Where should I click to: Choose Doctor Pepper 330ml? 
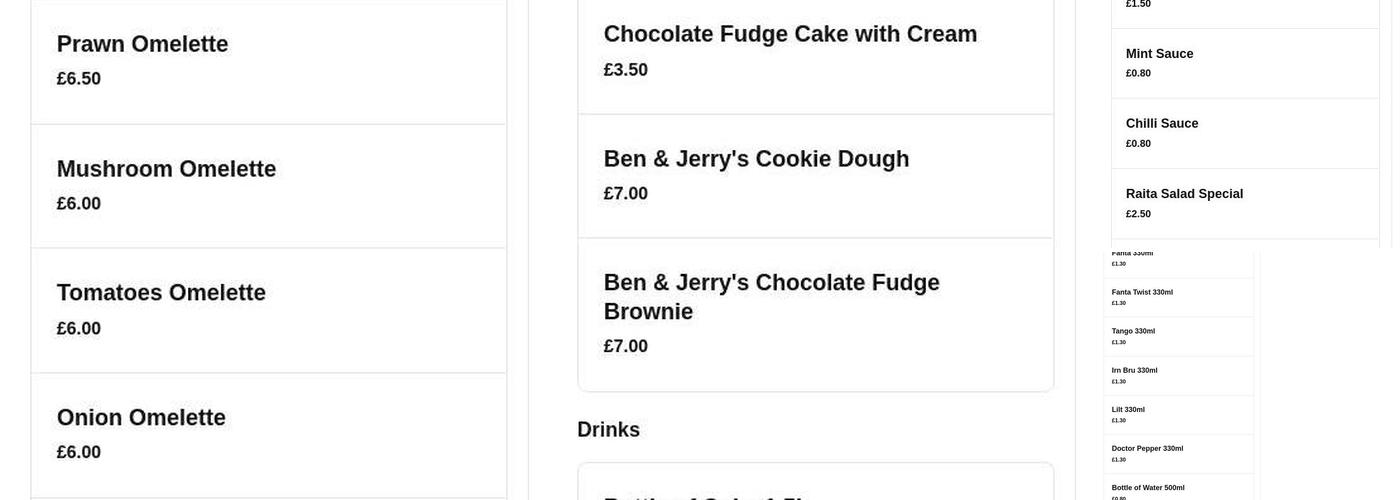point(1147,448)
